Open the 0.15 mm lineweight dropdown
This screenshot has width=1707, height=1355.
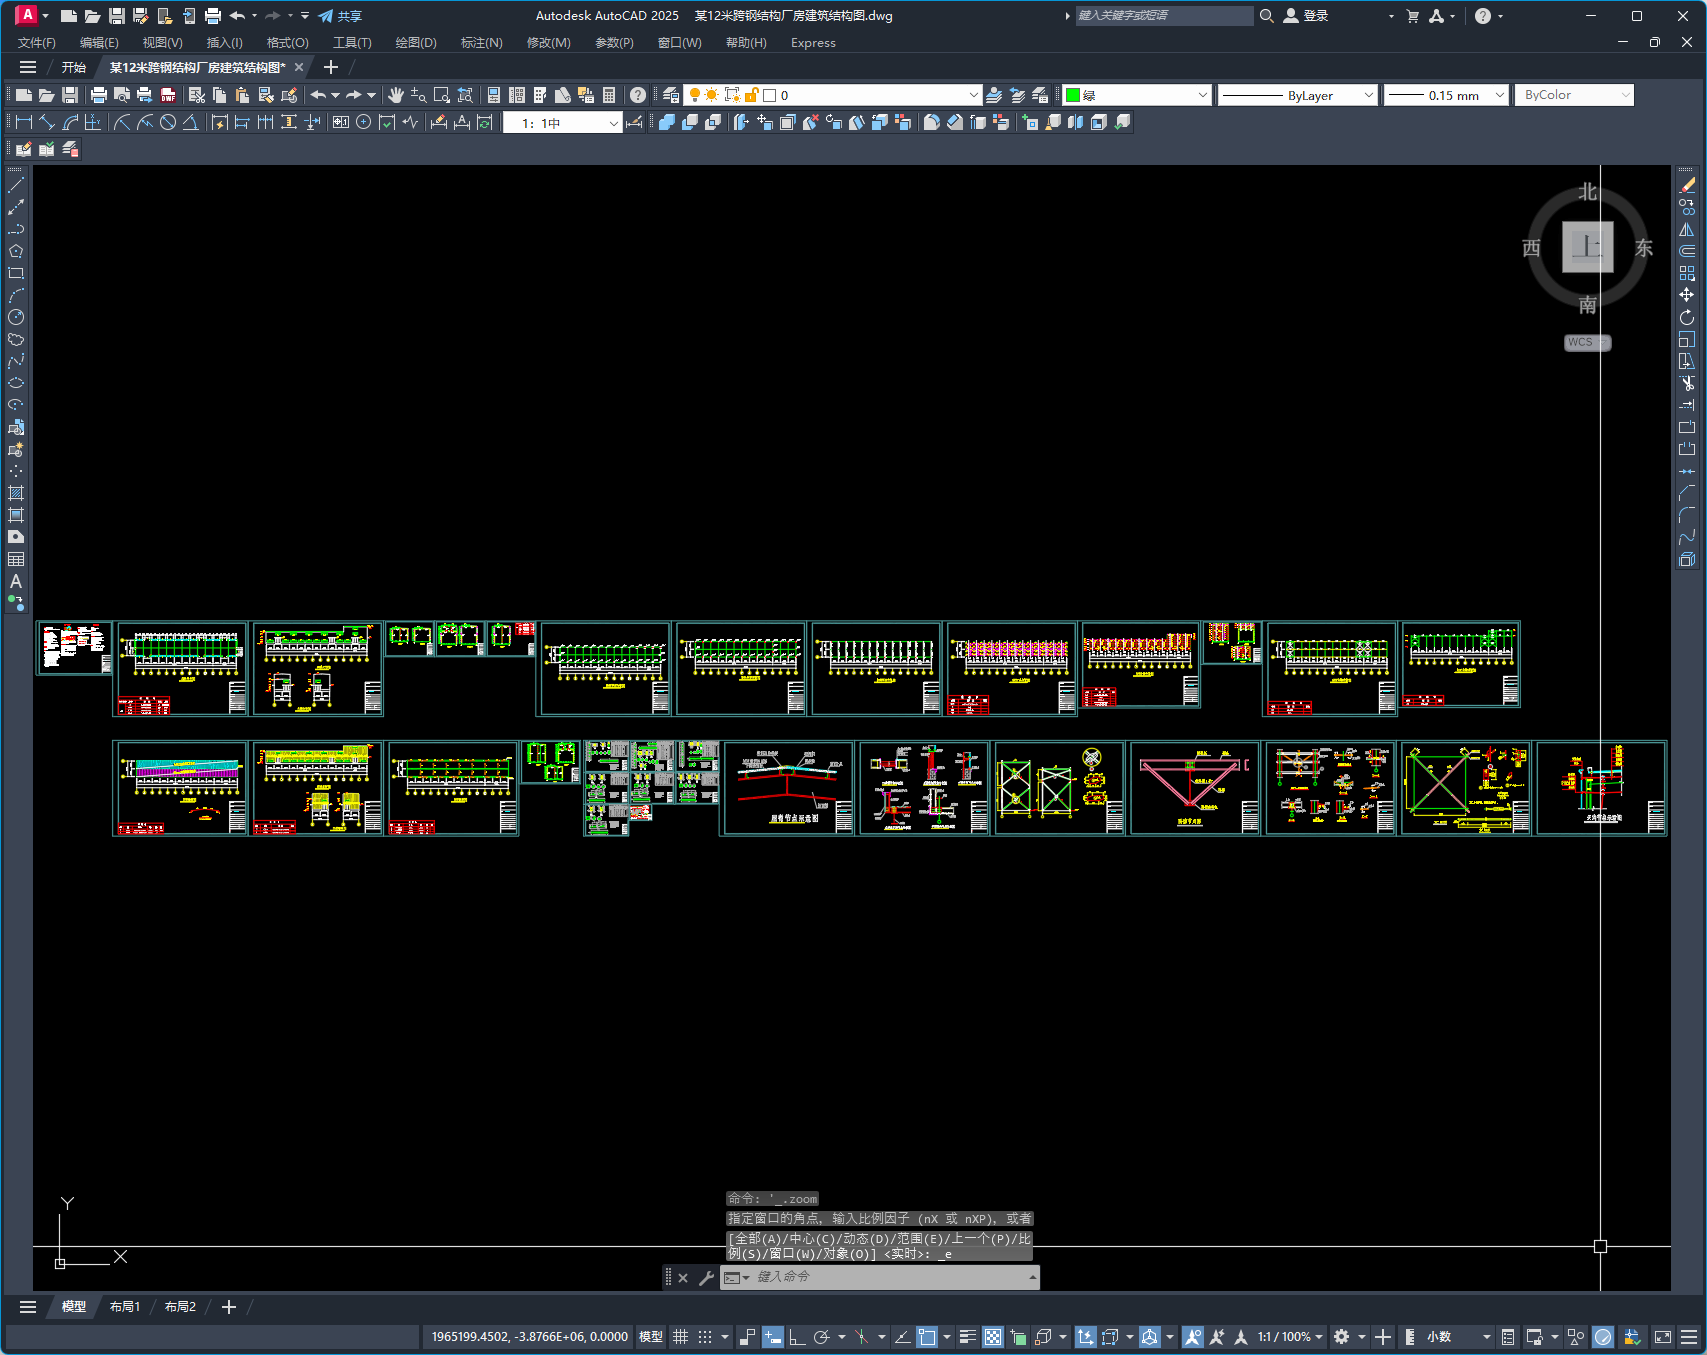click(x=1446, y=95)
